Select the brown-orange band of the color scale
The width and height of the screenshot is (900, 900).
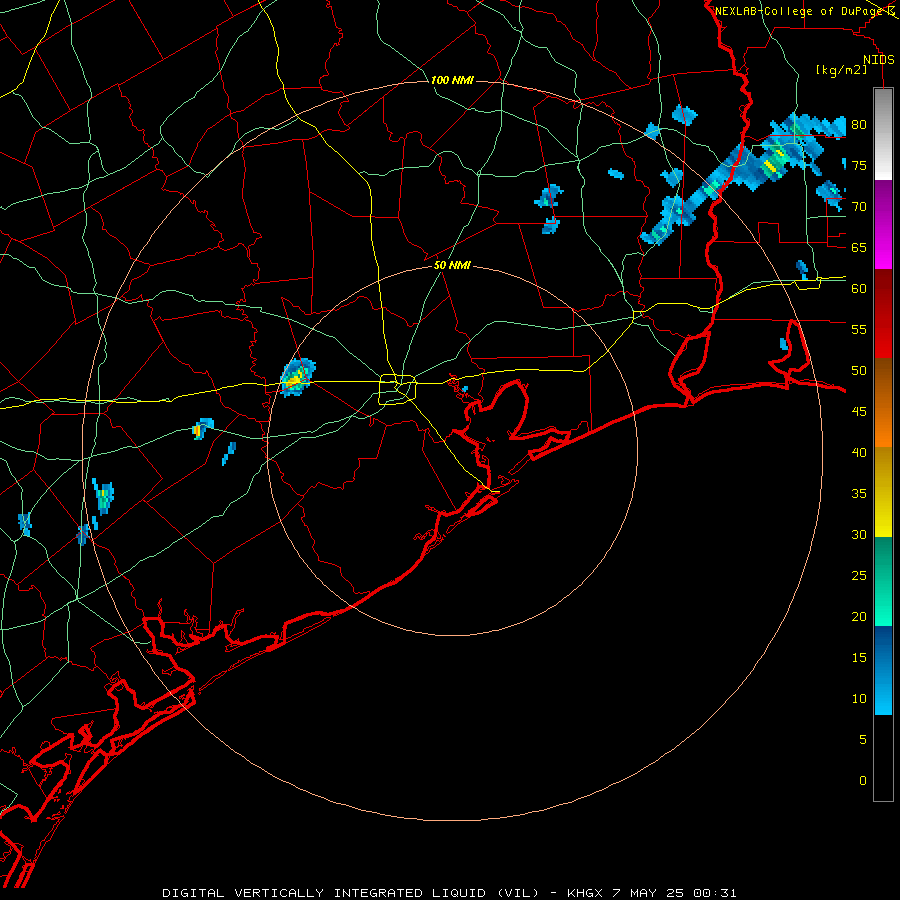tap(883, 403)
